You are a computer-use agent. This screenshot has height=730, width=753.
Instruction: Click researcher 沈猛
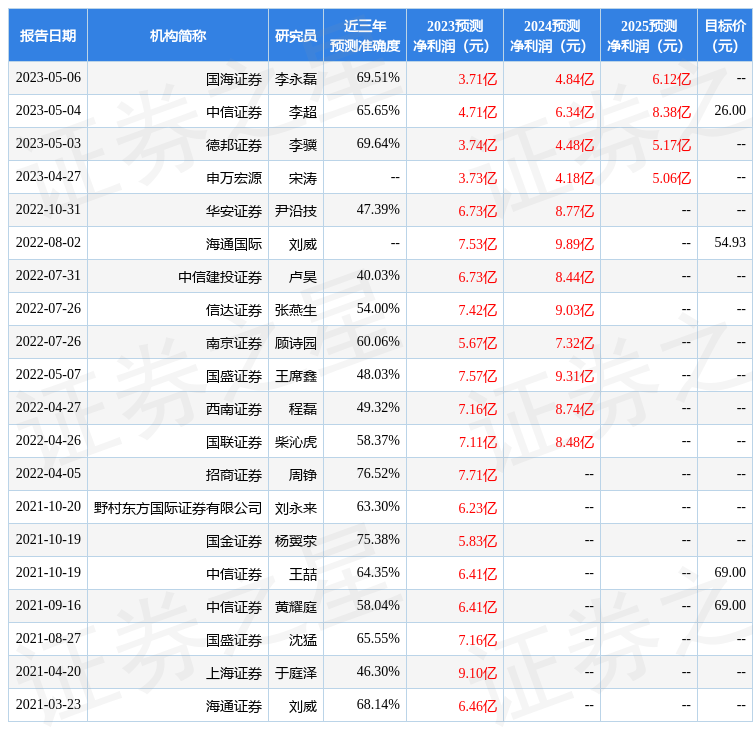(303, 640)
